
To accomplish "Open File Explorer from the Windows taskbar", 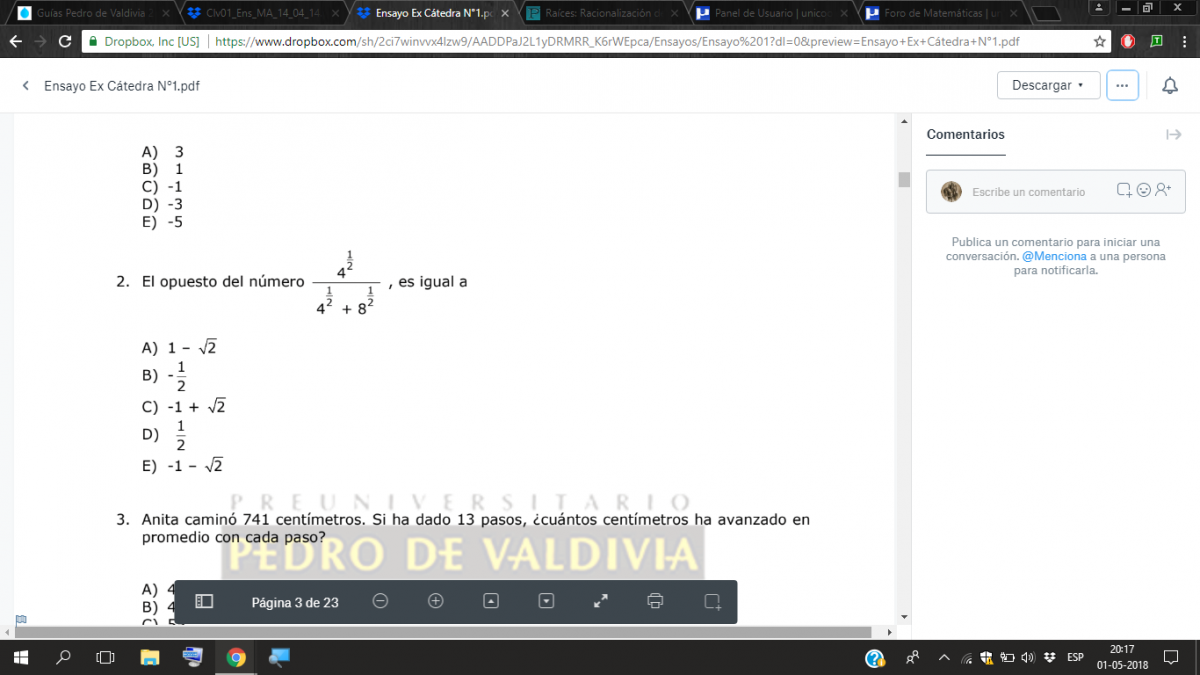I will [x=150, y=657].
